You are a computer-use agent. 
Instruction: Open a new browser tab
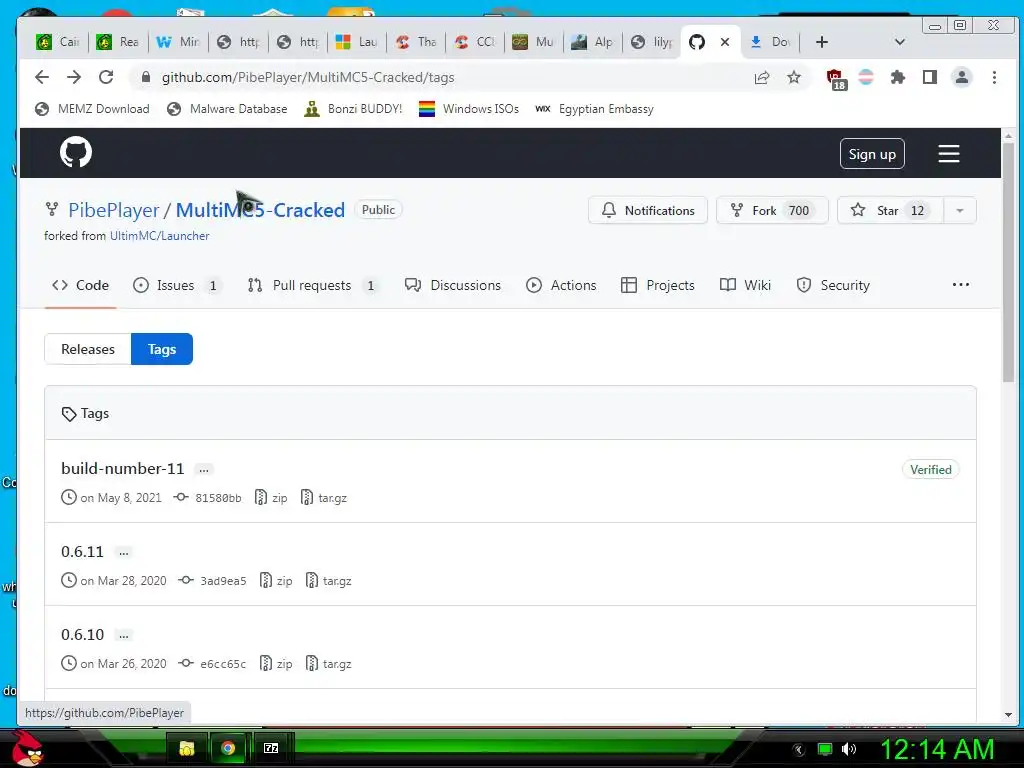[x=822, y=42]
